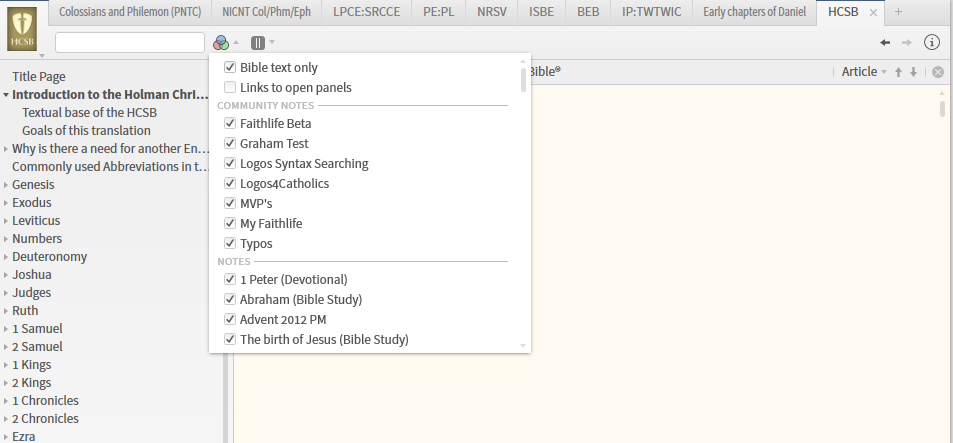Viewport: 953px width, 443px height.
Task: Open Goals of this translation
Action: pos(86,131)
